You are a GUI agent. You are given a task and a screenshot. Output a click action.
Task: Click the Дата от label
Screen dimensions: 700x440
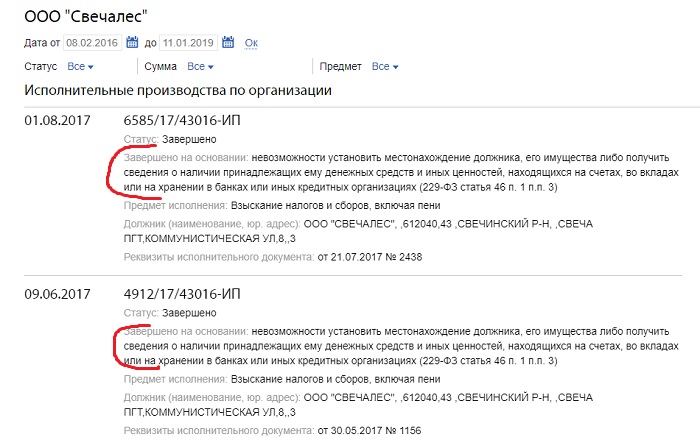point(42,43)
